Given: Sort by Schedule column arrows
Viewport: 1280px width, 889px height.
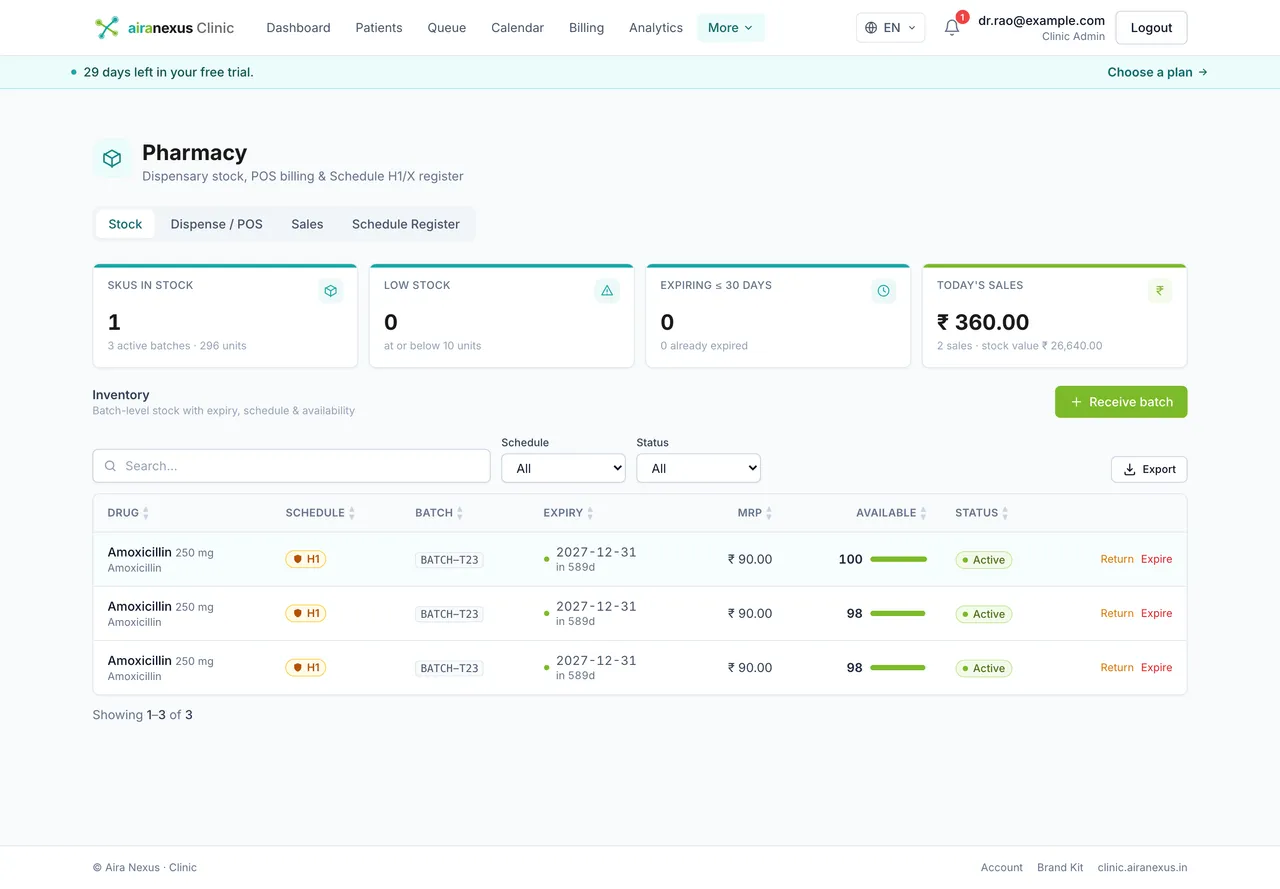Looking at the screenshot, I should 351,513.
